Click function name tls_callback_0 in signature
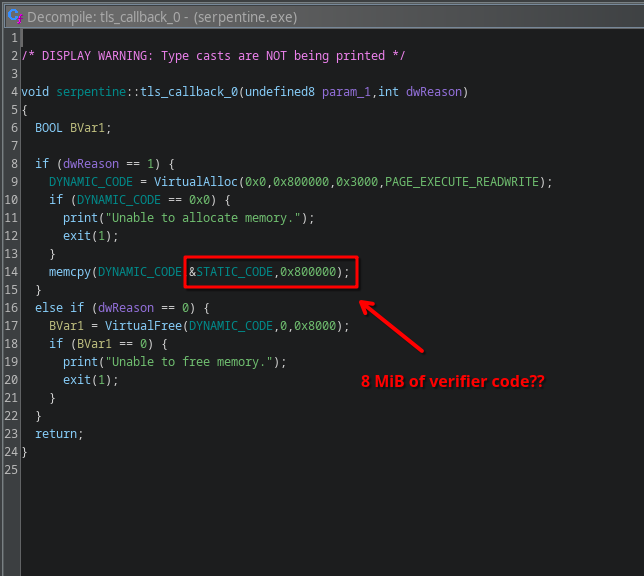 189,92
